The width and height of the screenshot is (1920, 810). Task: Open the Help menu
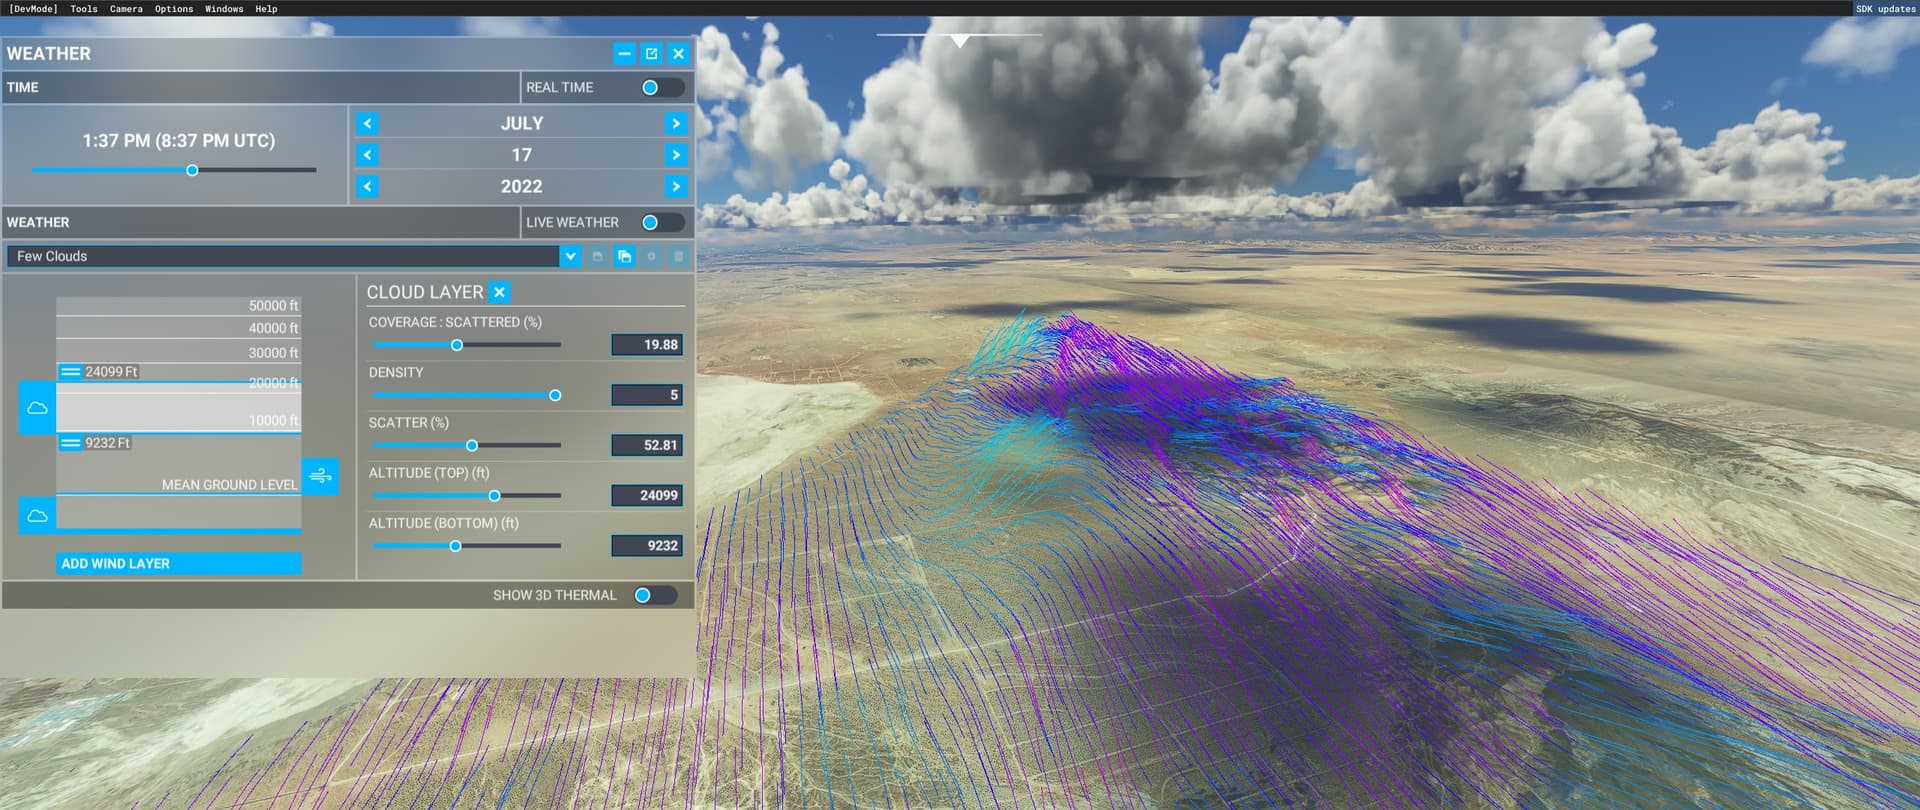(266, 8)
